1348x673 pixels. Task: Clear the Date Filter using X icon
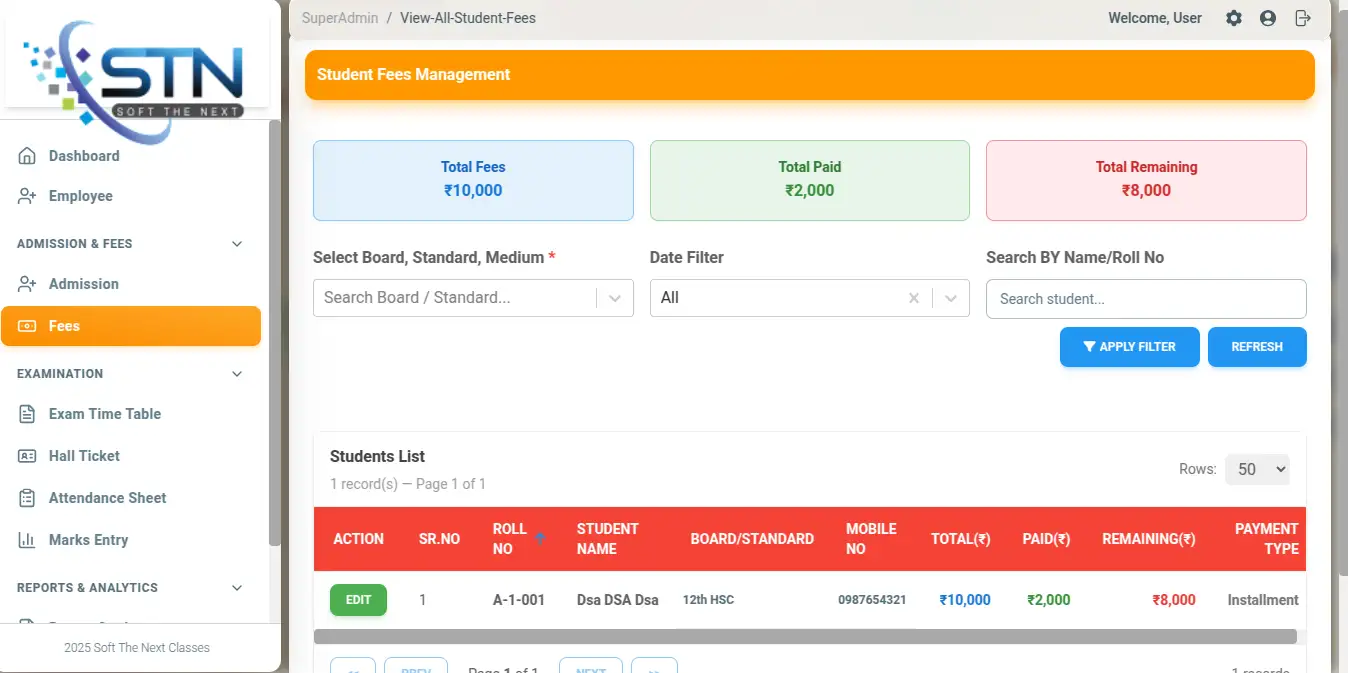913,298
